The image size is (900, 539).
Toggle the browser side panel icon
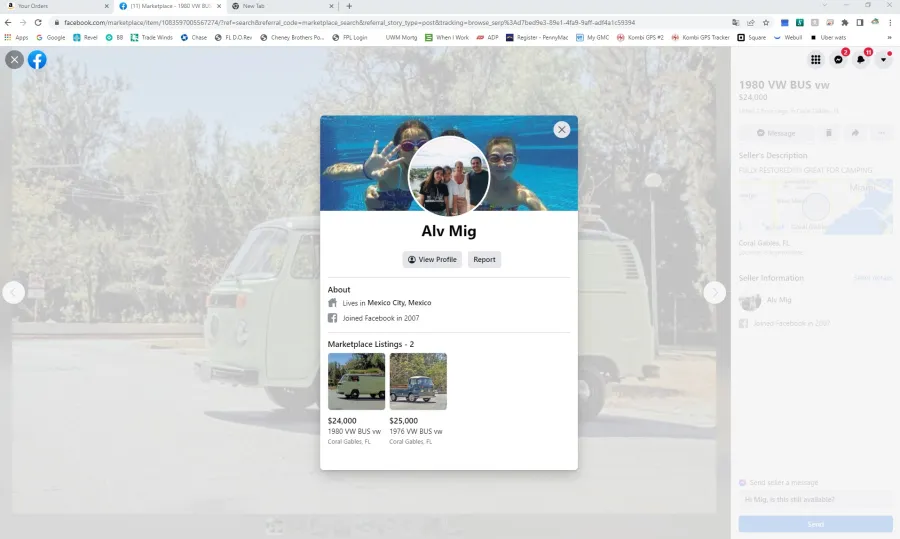coord(860,22)
